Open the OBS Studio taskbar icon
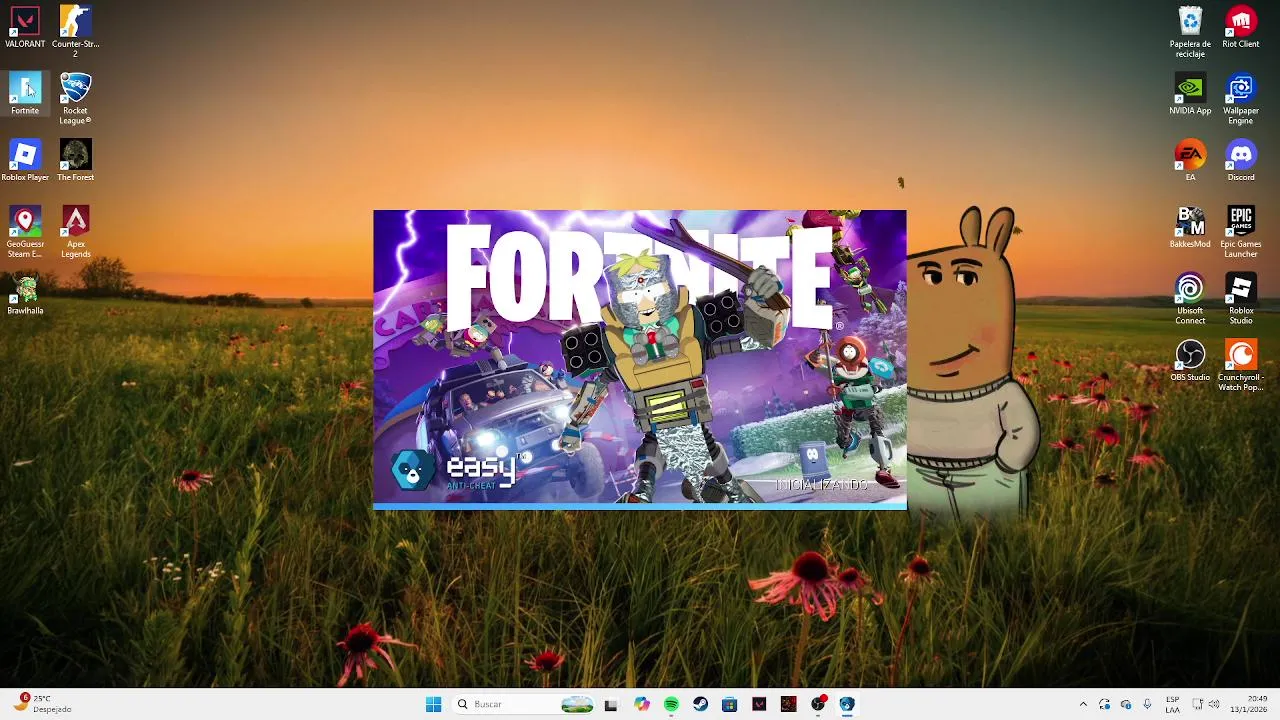1280x720 pixels. click(x=818, y=704)
